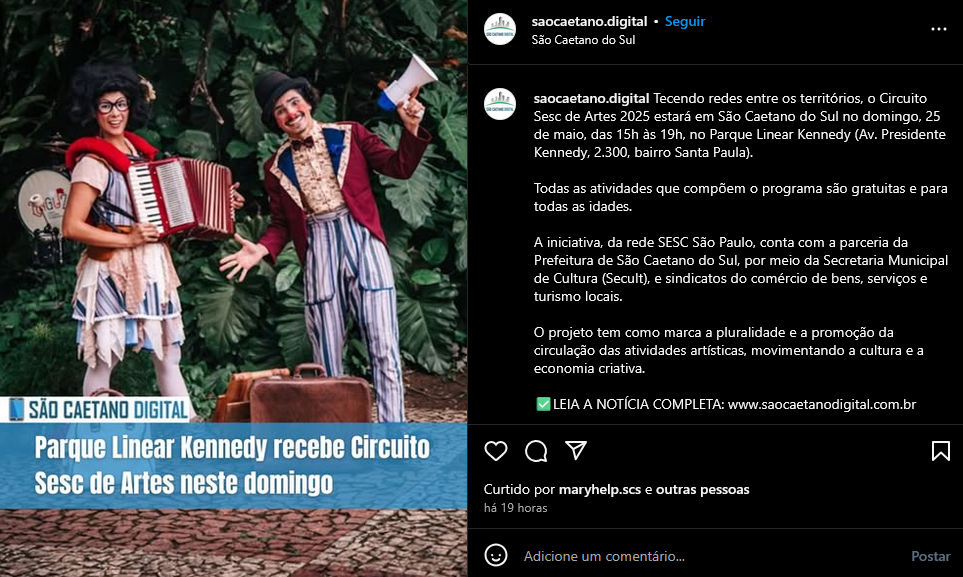Screen dimensions: 963x577
Task: Like the post with the heart icon
Action: coord(496,450)
